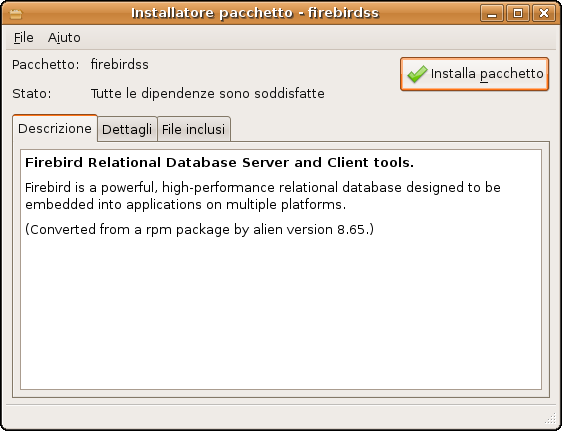This screenshot has height=431, width=562.
Task: Click the heading 'Firebird Relational Database Server and Client tools.'
Action: 220,163
